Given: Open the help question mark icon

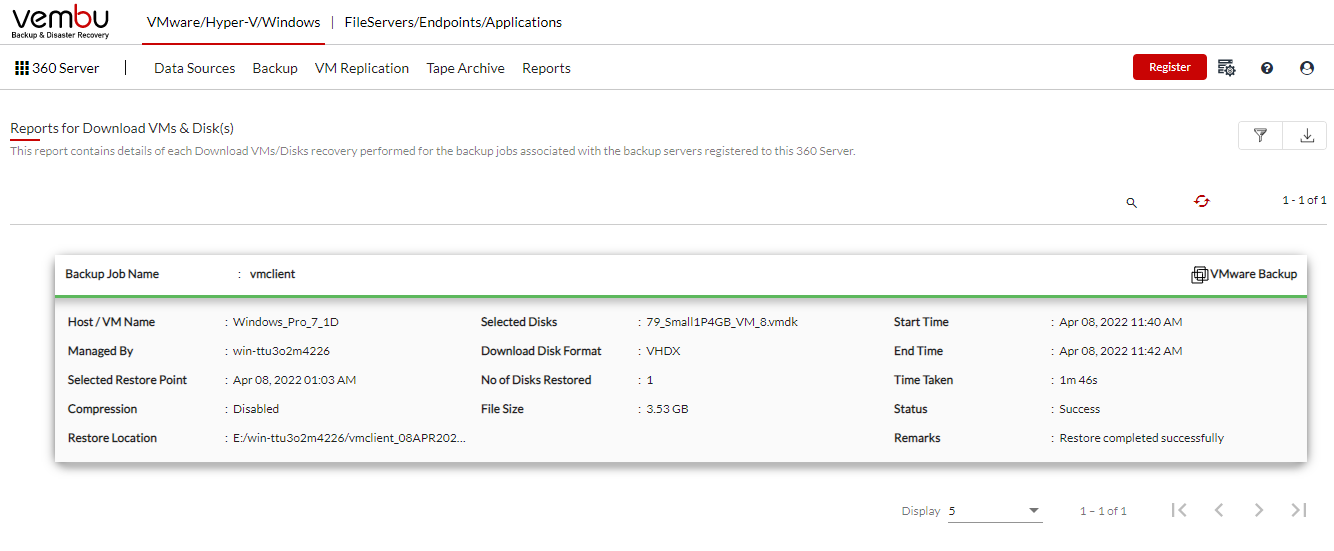Looking at the screenshot, I should (1267, 68).
